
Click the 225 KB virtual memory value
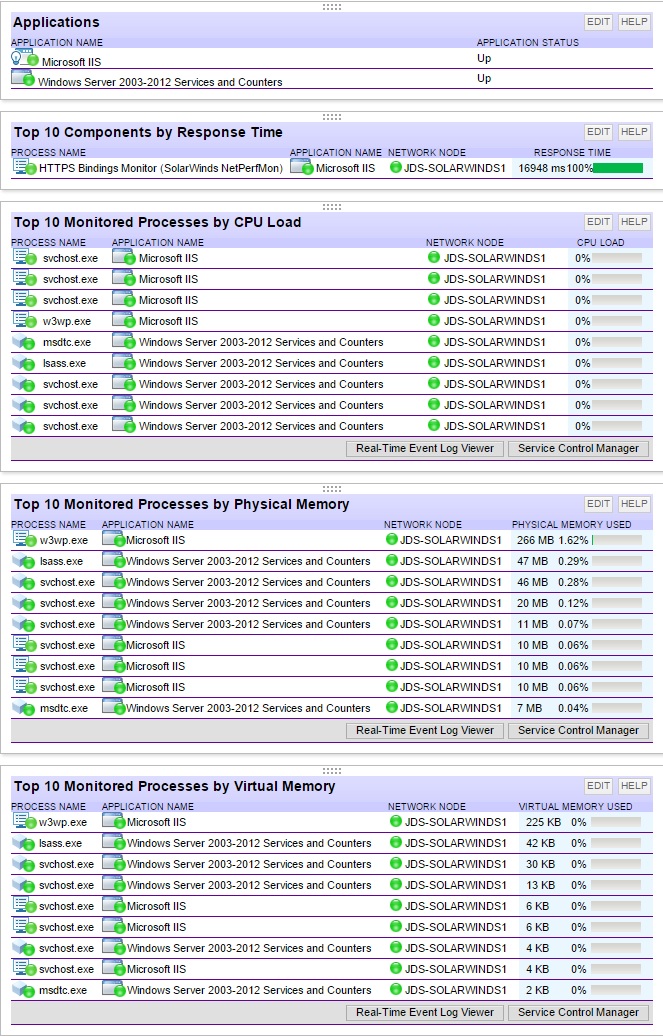pyautogui.click(x=544, y=823)
